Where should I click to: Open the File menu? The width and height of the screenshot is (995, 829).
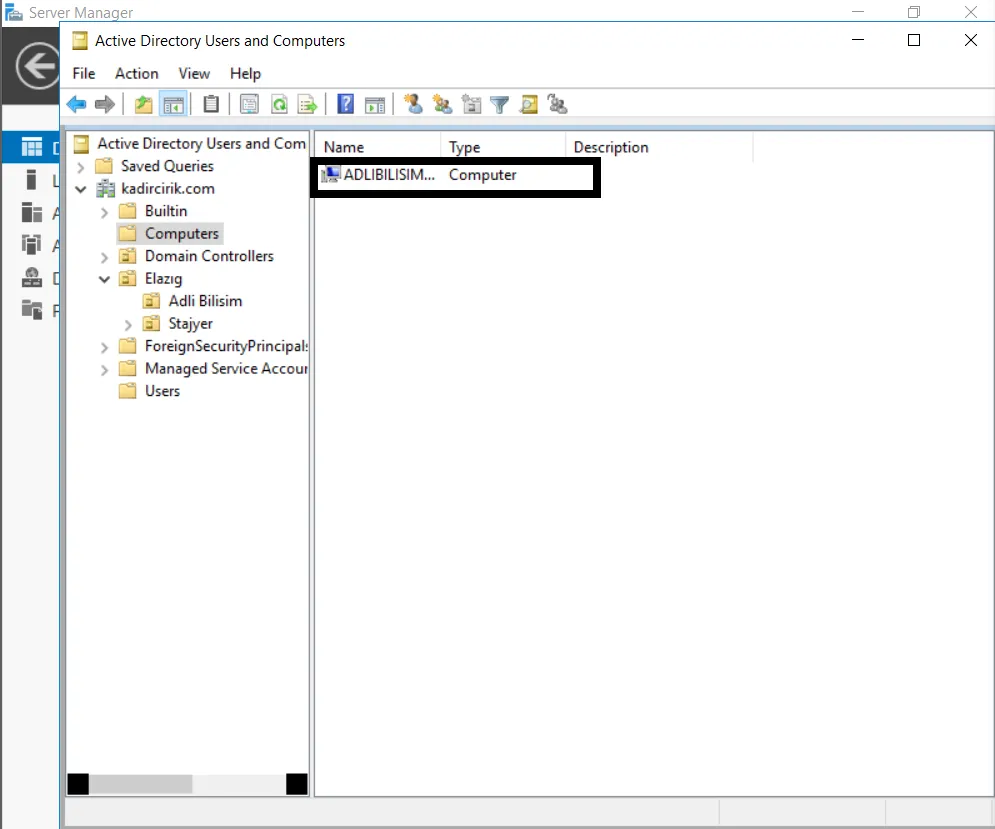pos(84,74)
